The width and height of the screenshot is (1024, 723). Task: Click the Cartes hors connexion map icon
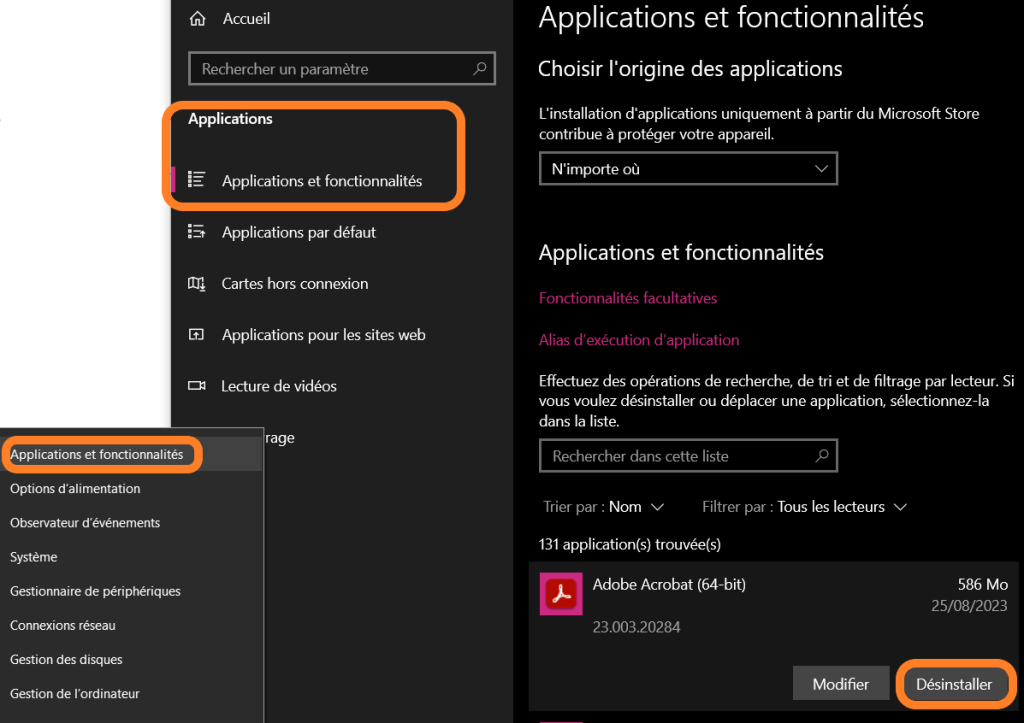pyautogui.click(x=197, y=284)
